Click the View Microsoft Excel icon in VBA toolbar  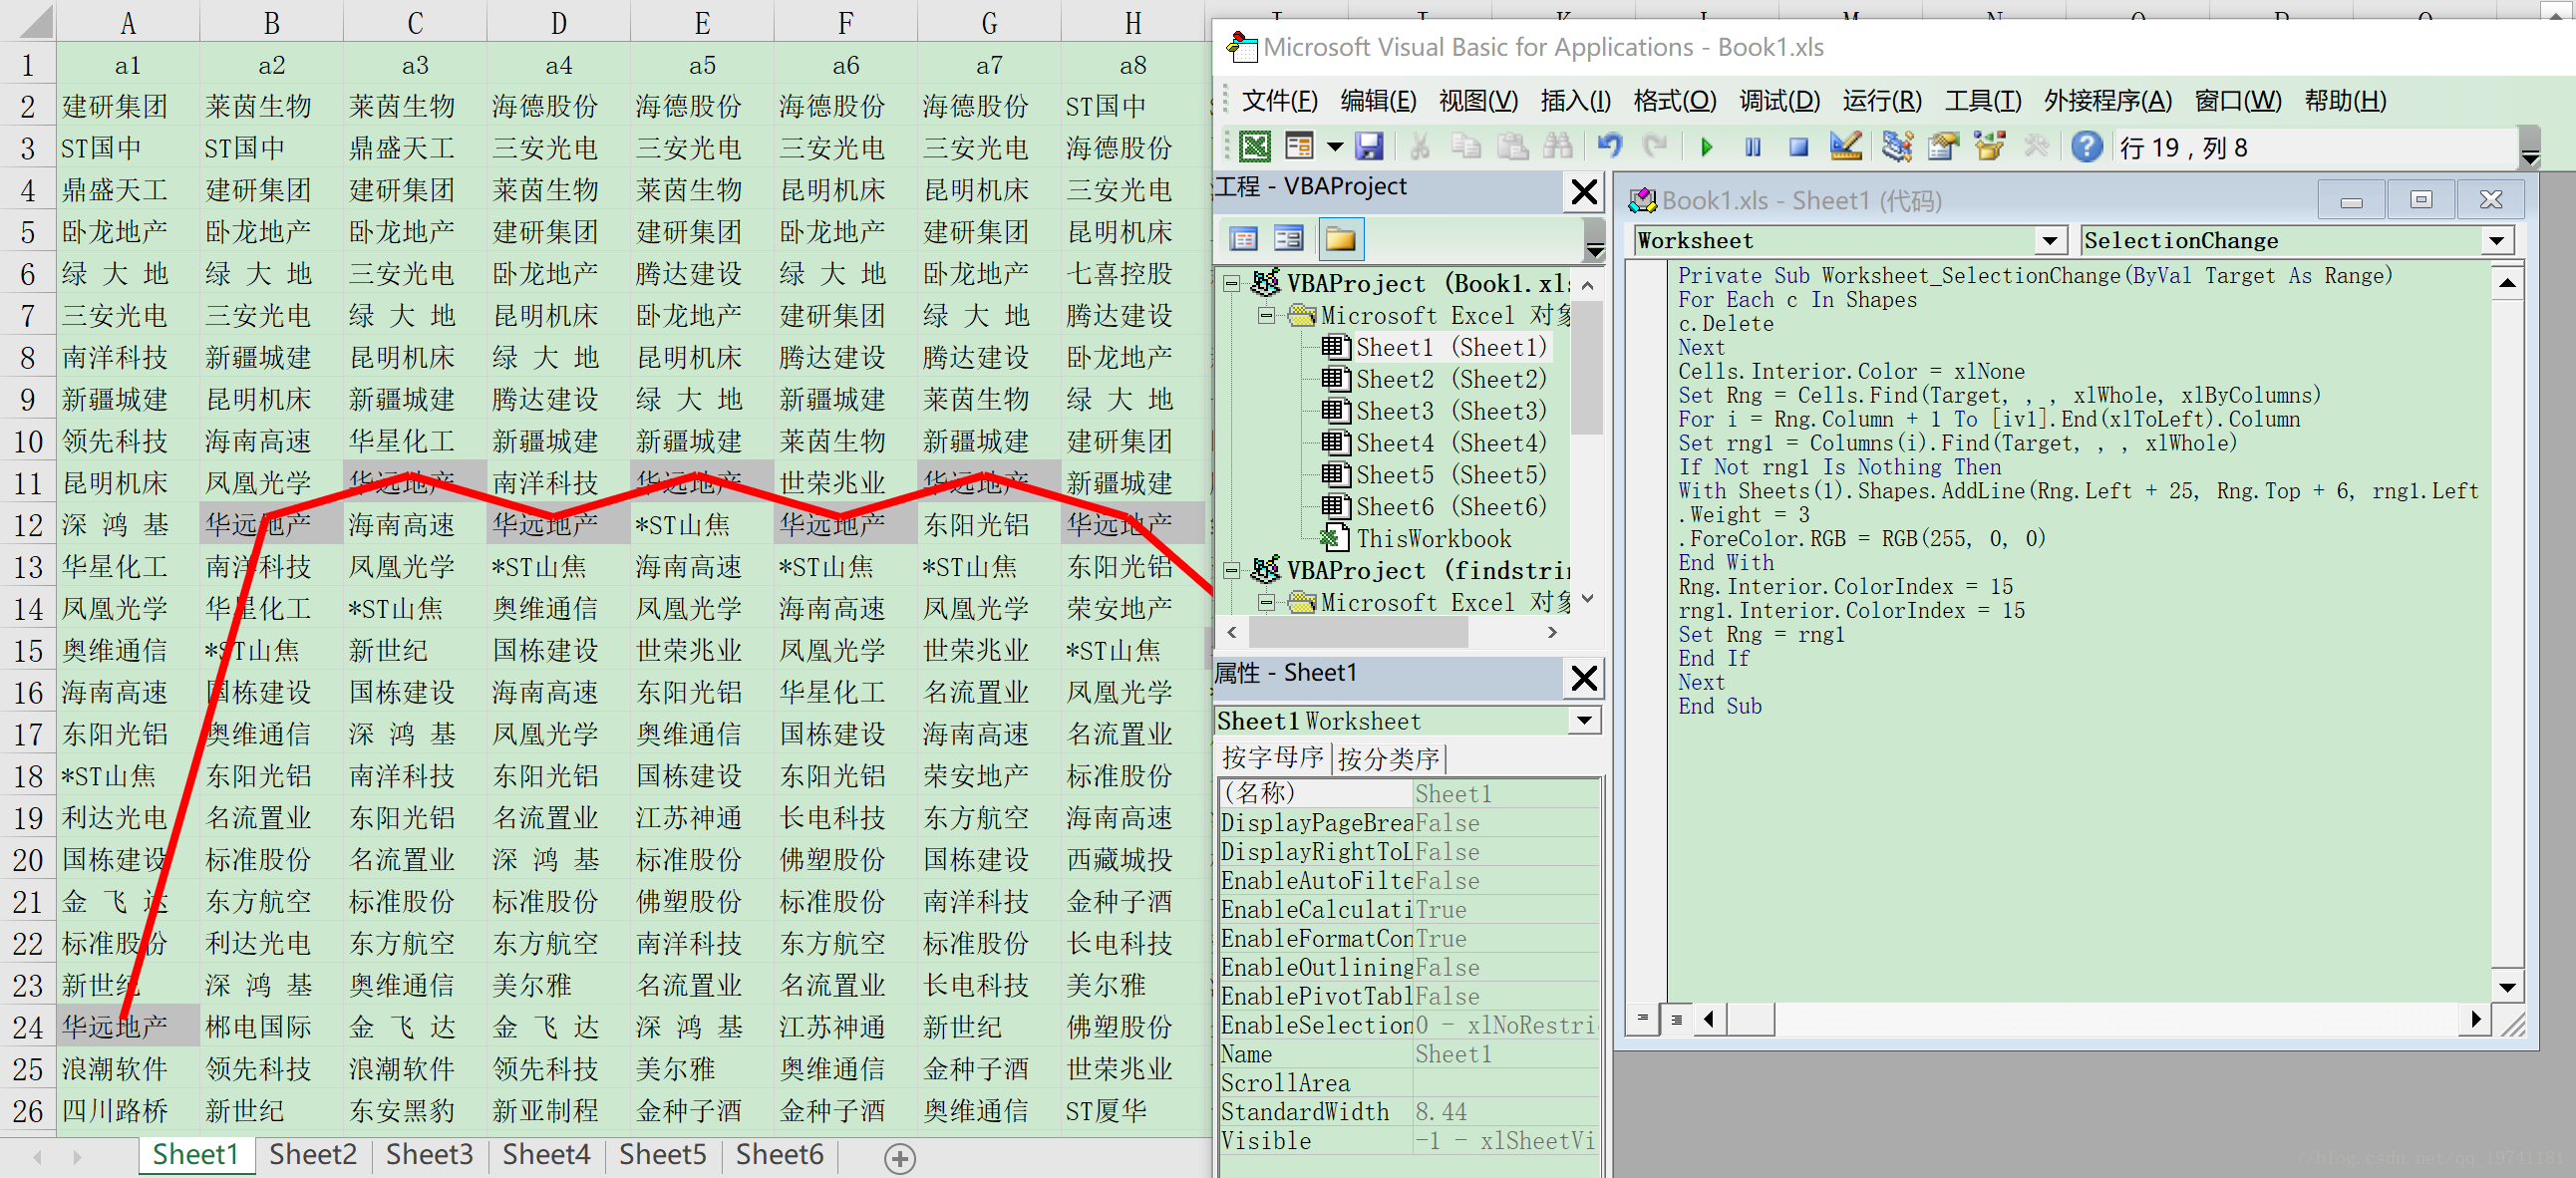[x=1254, y=147]
